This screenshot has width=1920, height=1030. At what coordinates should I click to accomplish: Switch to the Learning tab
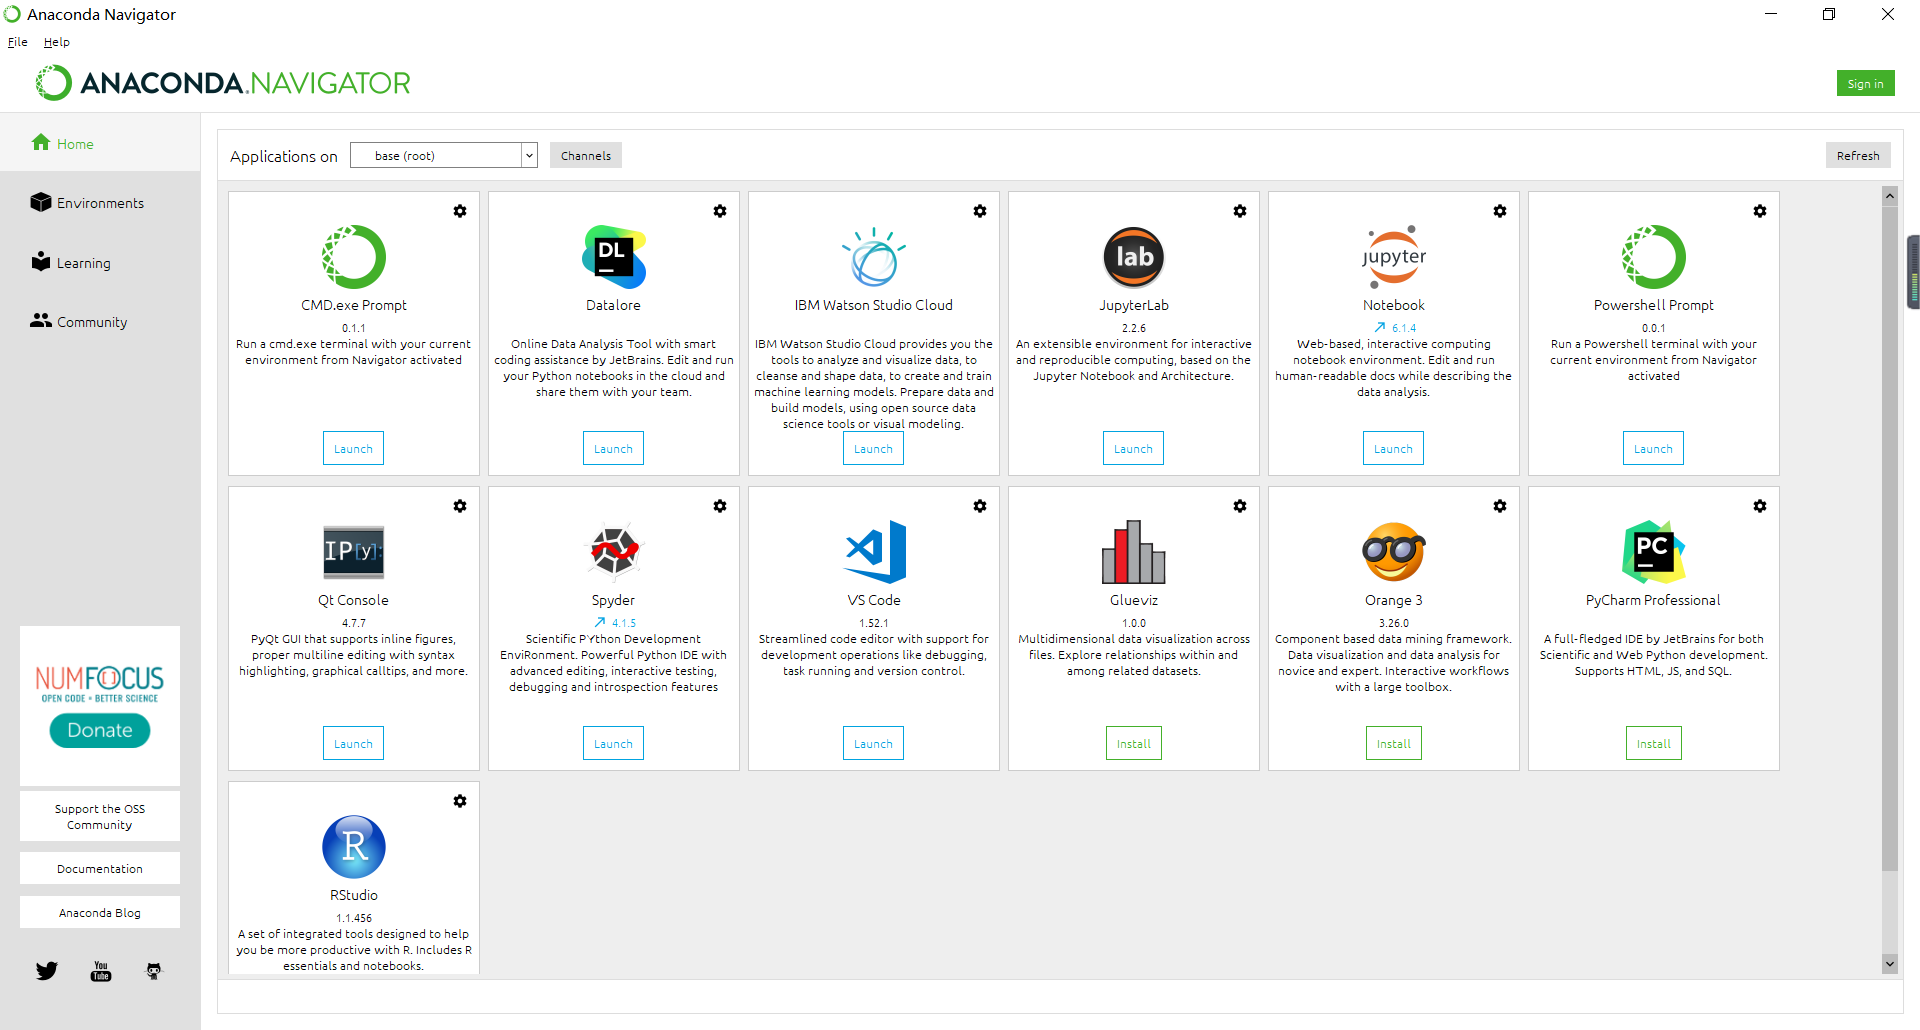point(100,263)
